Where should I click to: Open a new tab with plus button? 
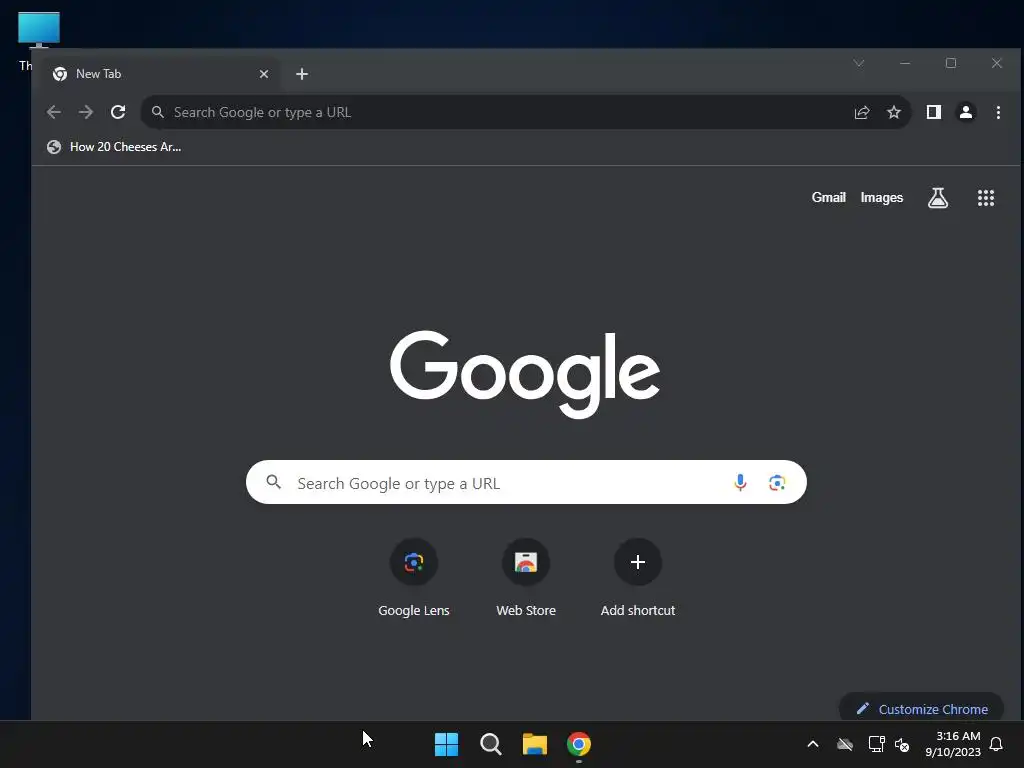302,74
